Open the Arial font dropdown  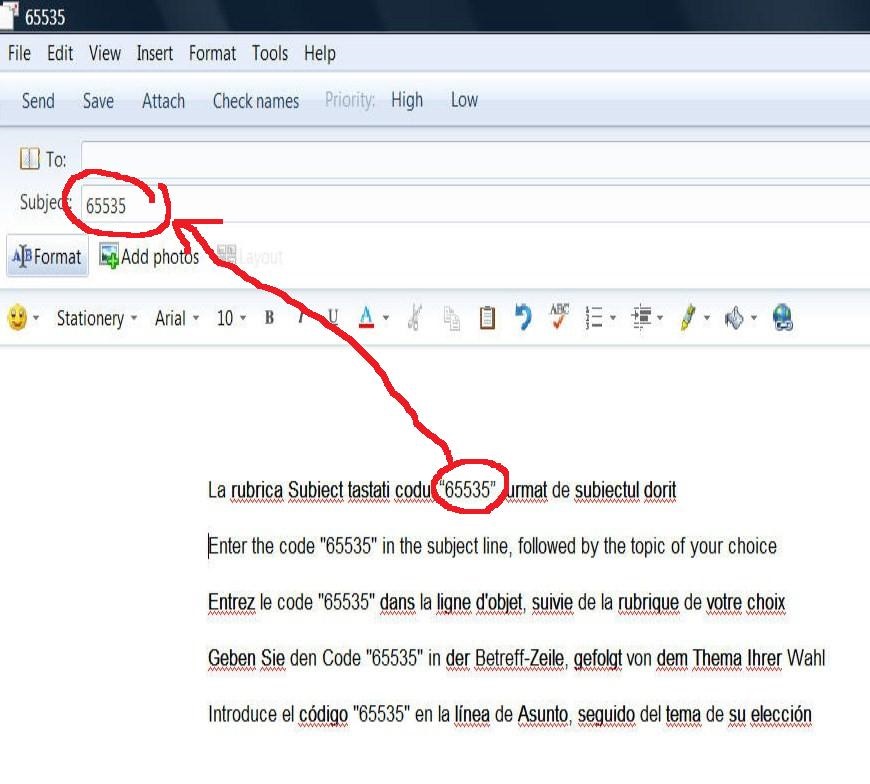176,318
